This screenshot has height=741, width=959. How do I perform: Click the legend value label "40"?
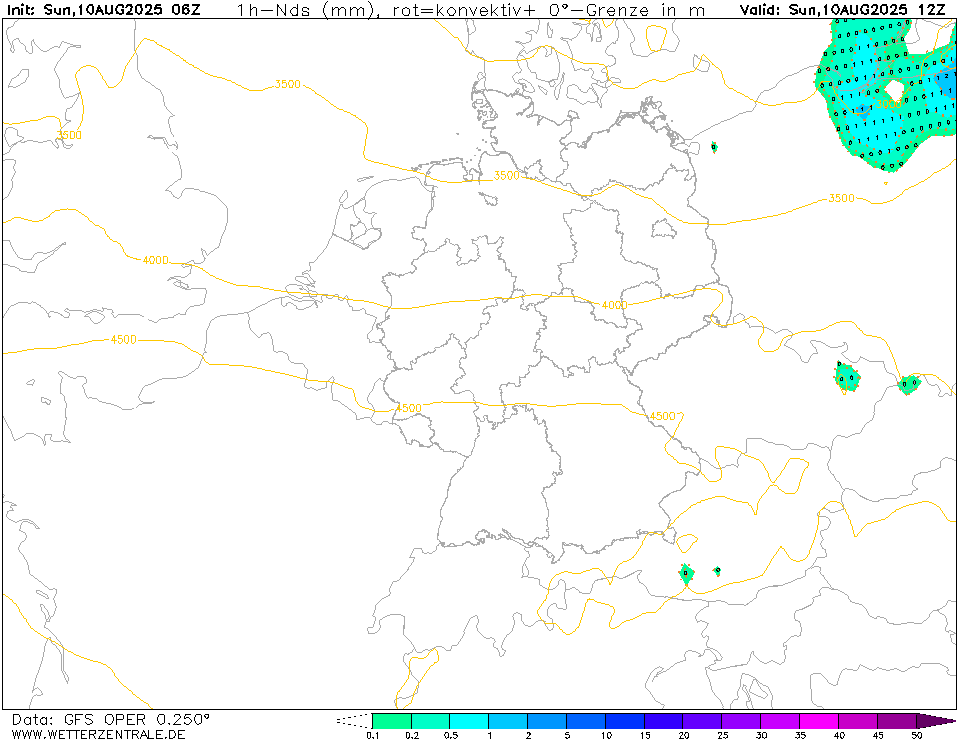tap(839, 735)
